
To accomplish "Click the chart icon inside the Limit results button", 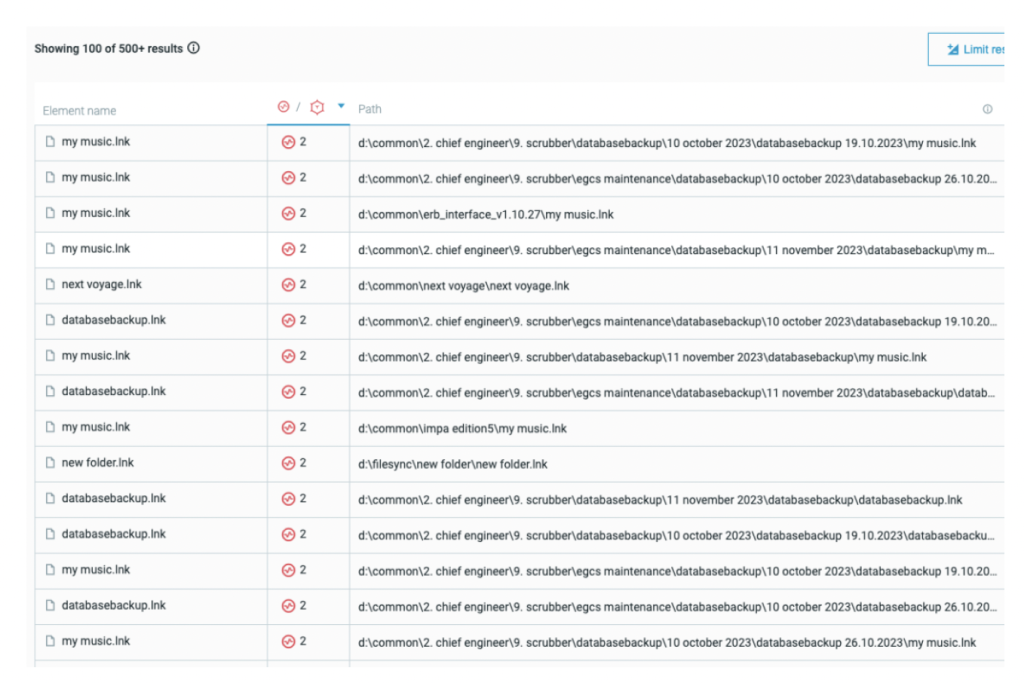I will tap(951, 49).
